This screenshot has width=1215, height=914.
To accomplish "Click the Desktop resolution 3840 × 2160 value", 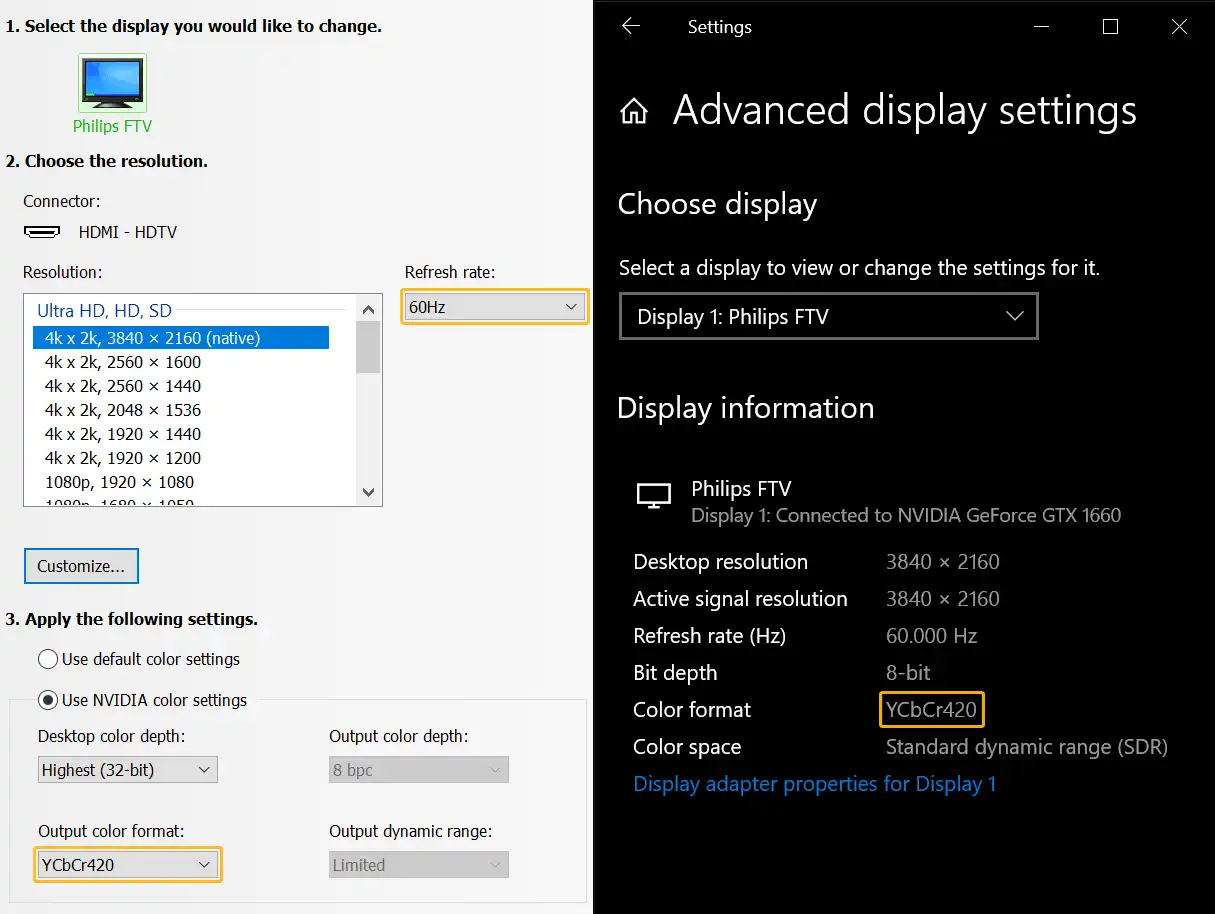I will coord(943,562).
